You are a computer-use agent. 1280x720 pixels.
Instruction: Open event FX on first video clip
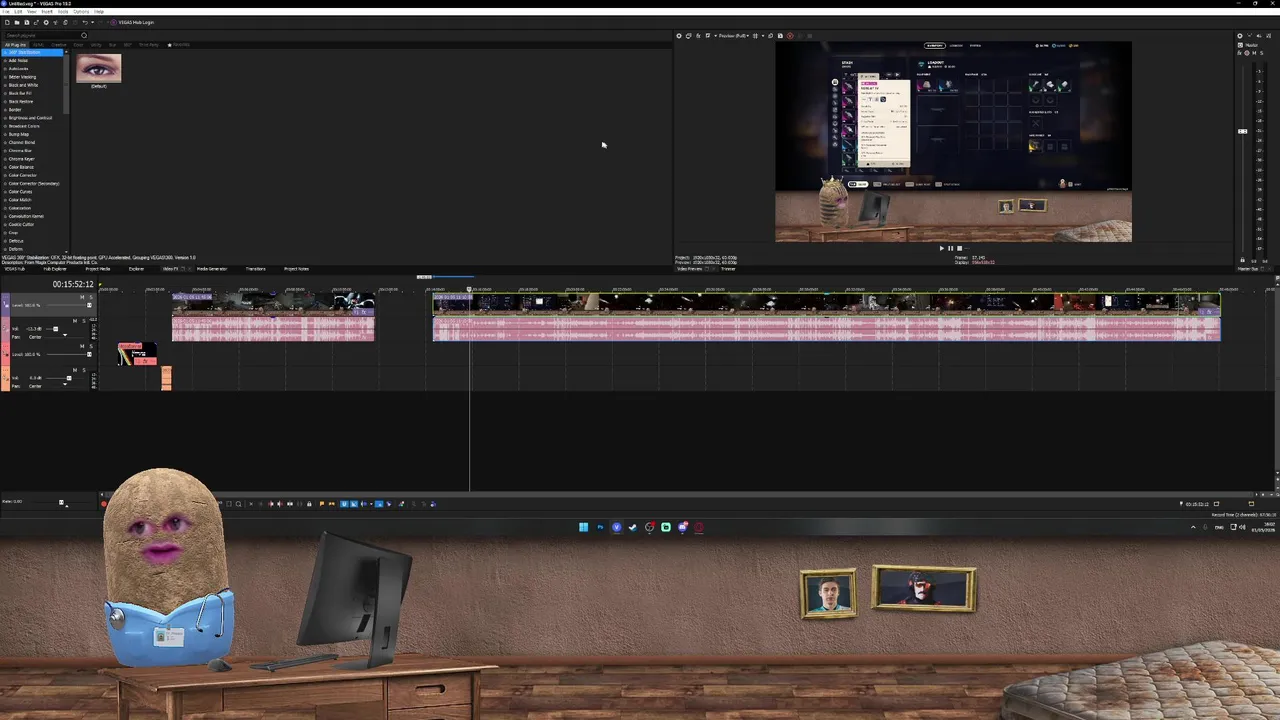coord(364,312)
